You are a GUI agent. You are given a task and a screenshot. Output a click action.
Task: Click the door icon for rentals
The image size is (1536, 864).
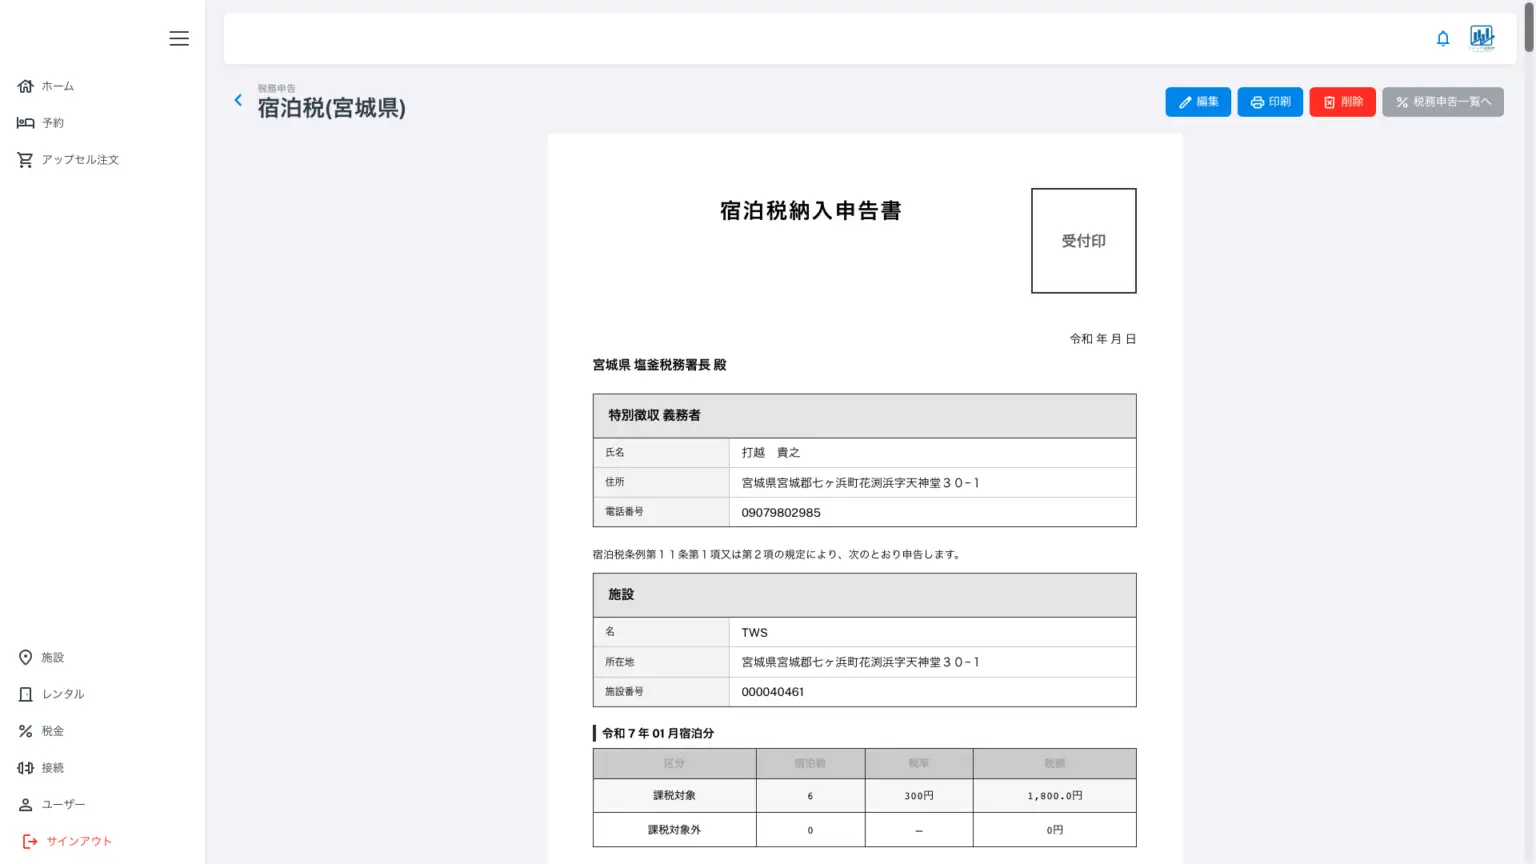coord(26,694)
